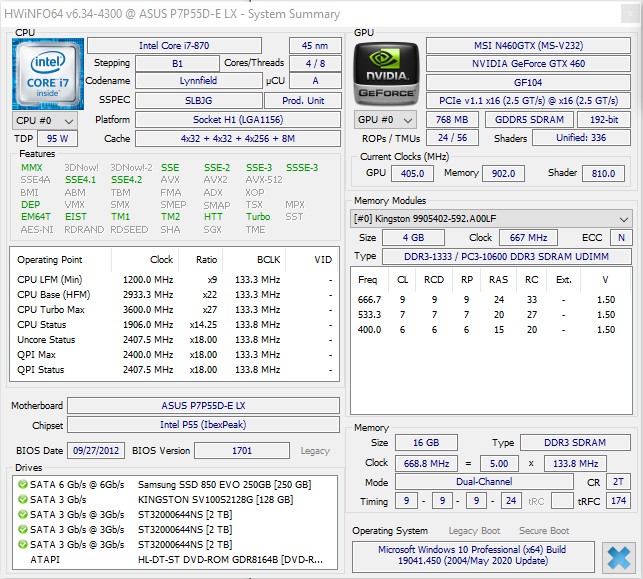643x579 pixels.
Task: Click the Intel P55 (IbexPeak) chipset field
Action: pyautogui.click(x=203, y=425)
